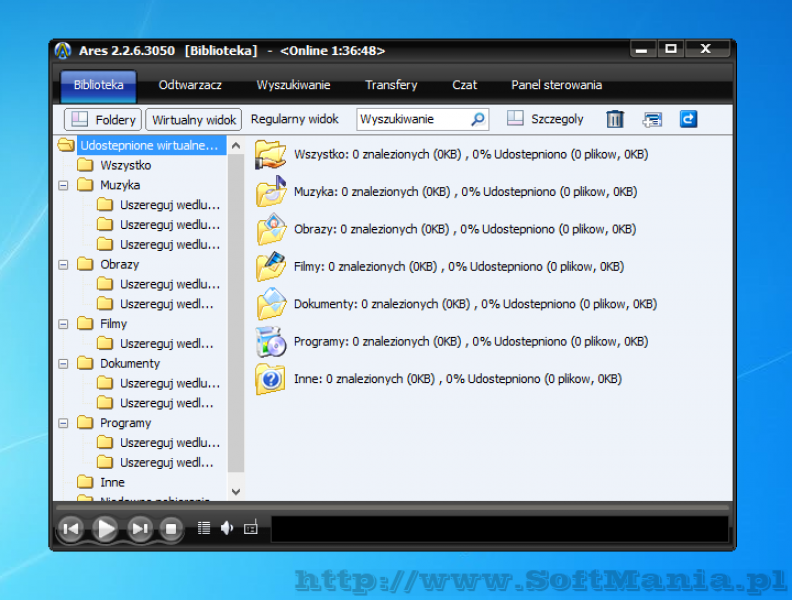Collapse the Dokumenty tree node
This screenshot has width=792, height=600.
point(63,364)
